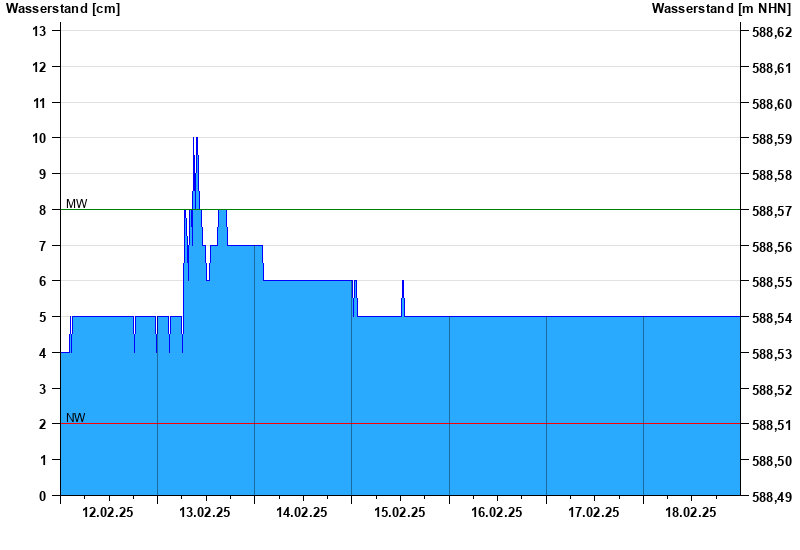Select the 15.02.25 date on the x-axis

(399, 513)
